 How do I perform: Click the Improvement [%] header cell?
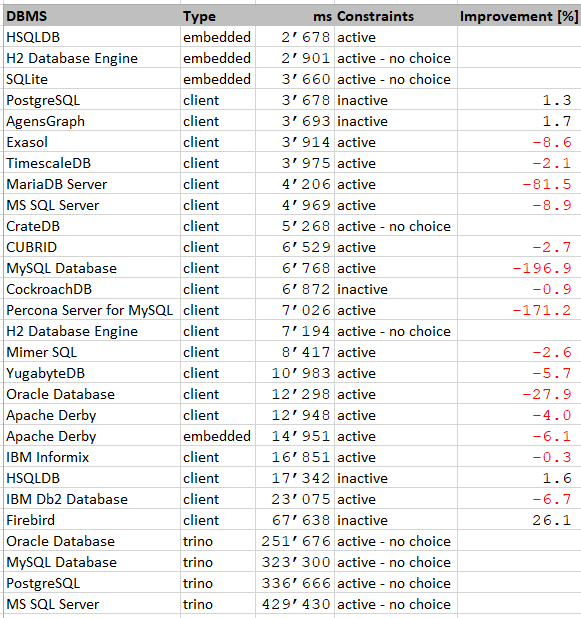(519, 16)
